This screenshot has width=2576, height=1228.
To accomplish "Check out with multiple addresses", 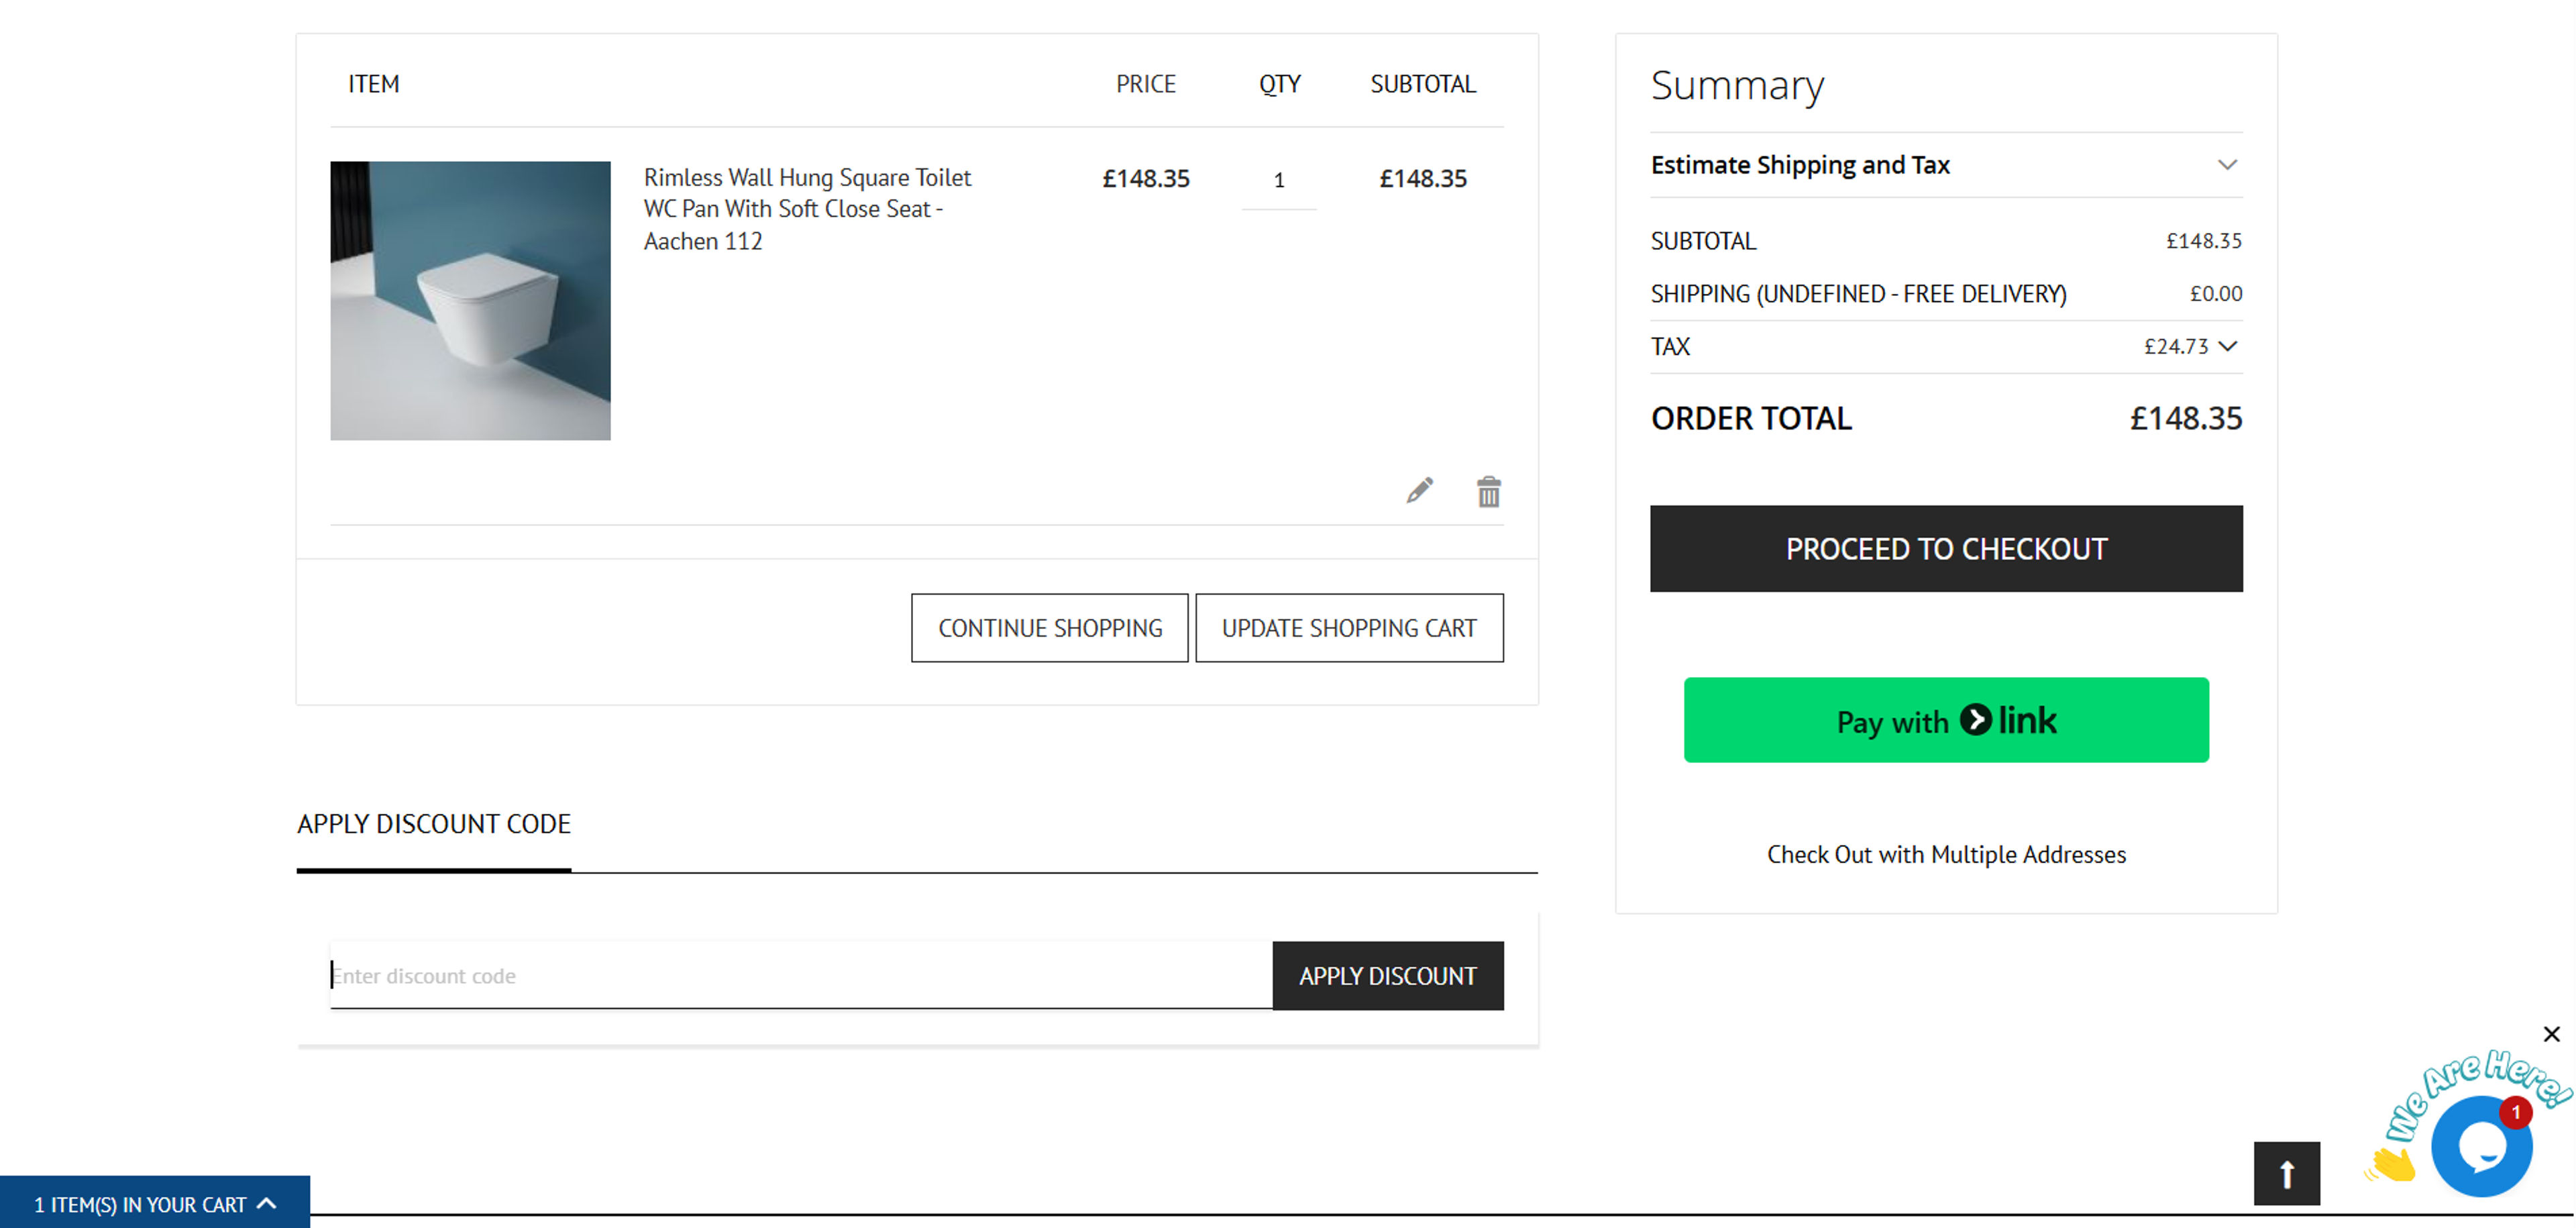I will pos(1946,855).
